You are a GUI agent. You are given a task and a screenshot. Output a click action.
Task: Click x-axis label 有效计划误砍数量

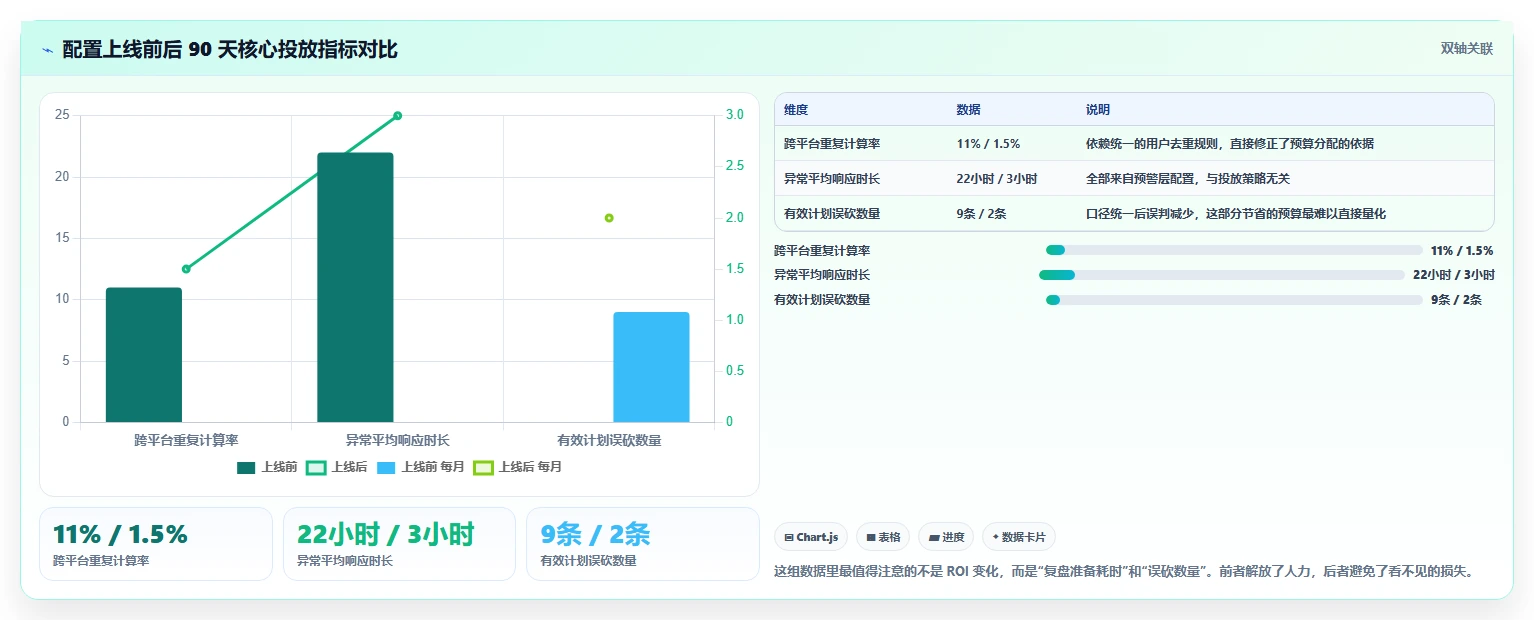(x=609, y=440)
